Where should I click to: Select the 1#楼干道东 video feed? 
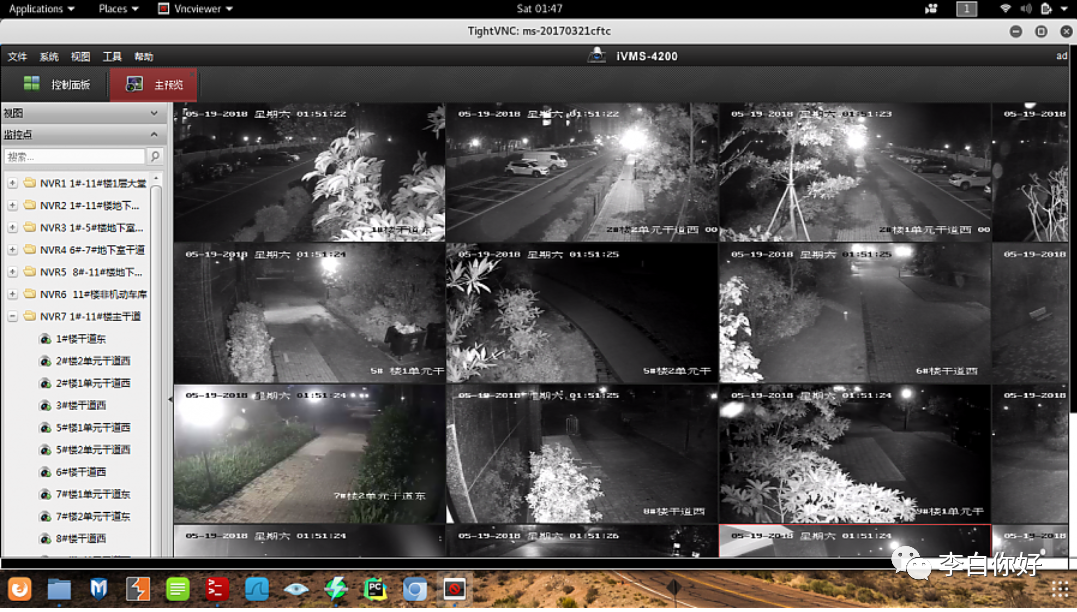tap(309, 172)
